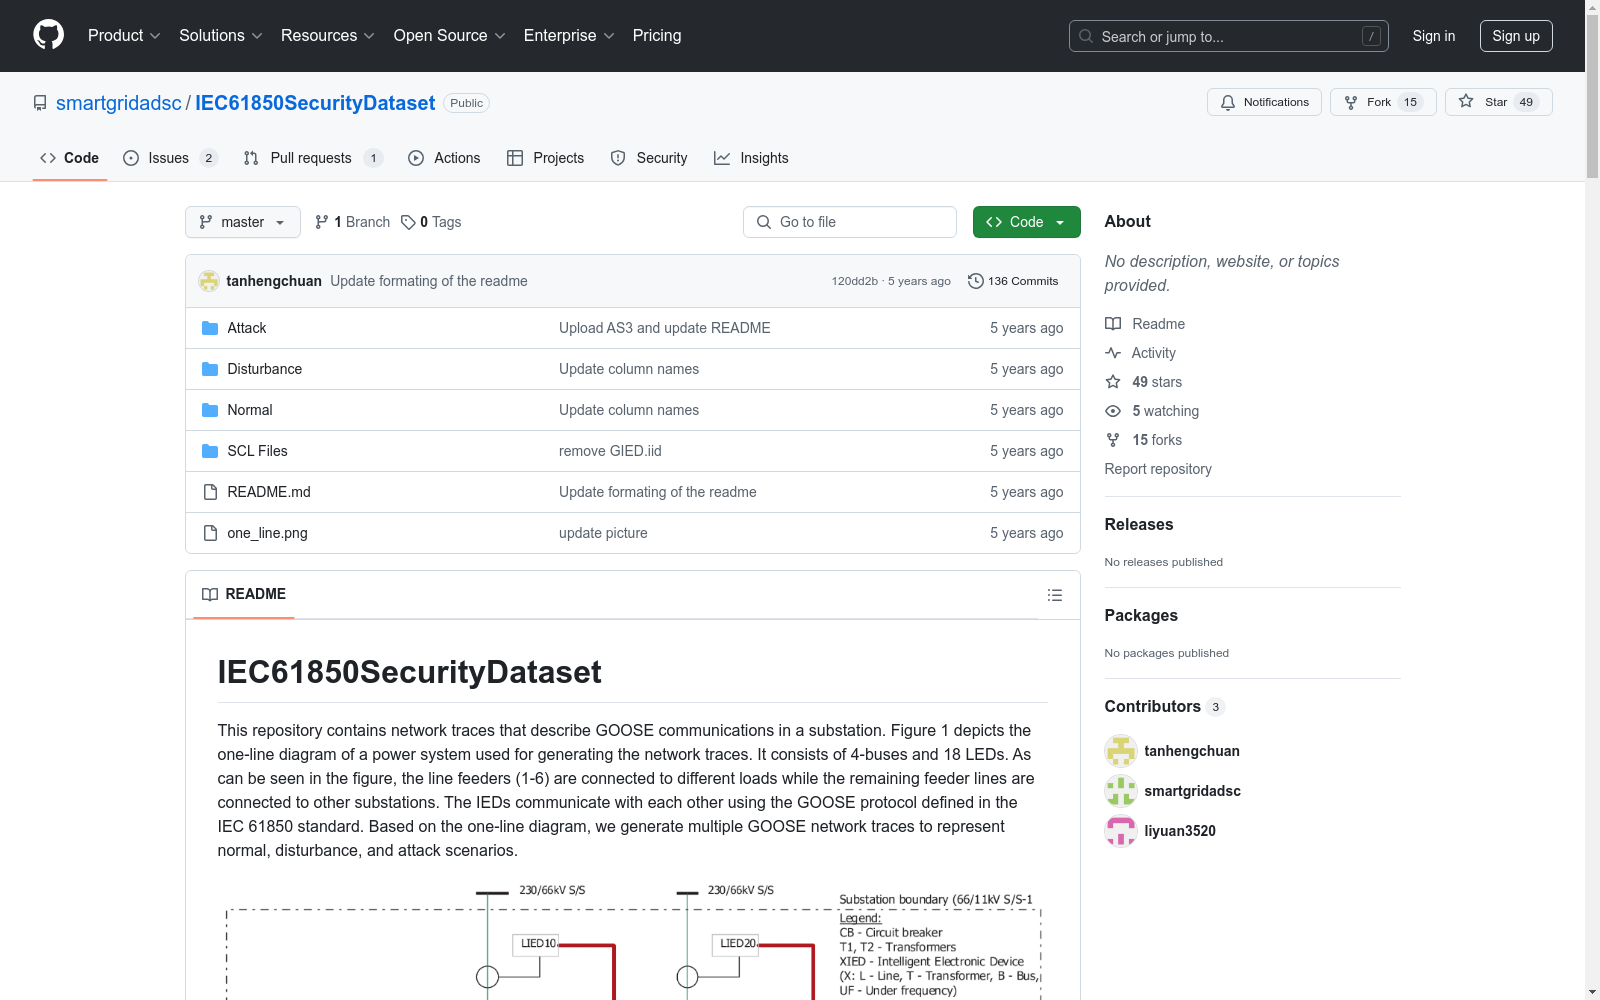
Task: Click the repository icon beside smartgridadsc
Action: click(x=40, y=103)
